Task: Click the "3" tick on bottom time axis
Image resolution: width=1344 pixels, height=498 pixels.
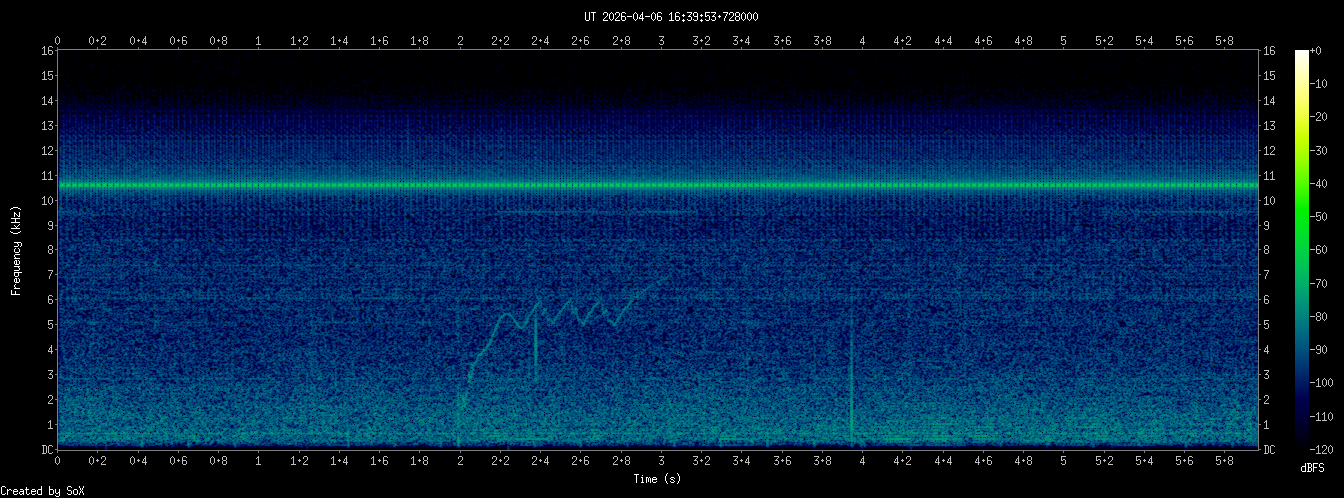Action: click(661, 461)
